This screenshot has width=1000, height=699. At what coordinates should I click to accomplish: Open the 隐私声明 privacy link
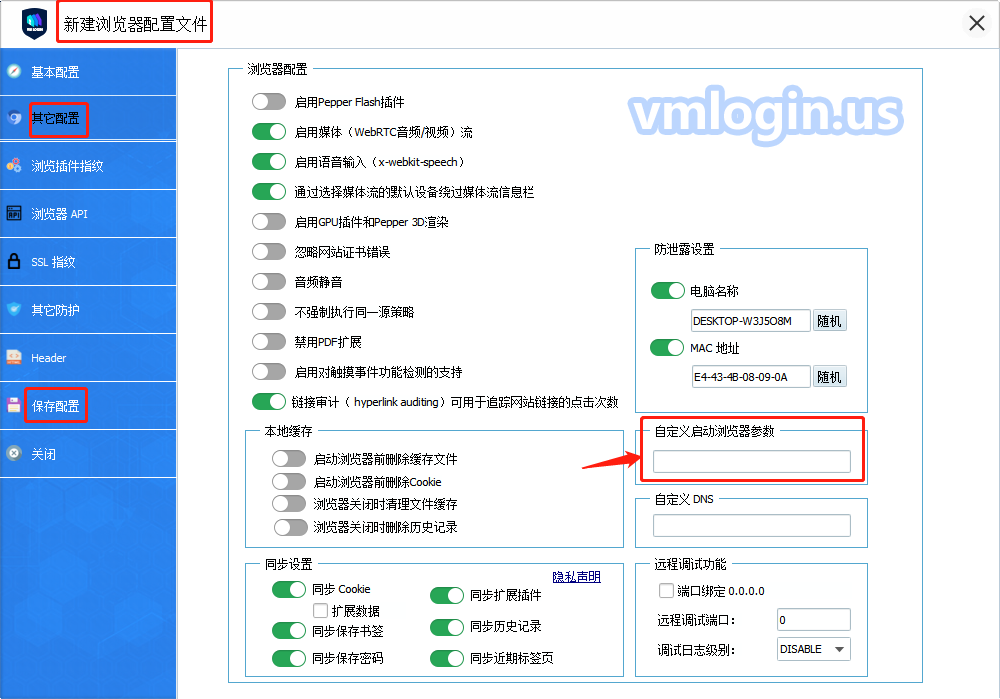(577, 577)
